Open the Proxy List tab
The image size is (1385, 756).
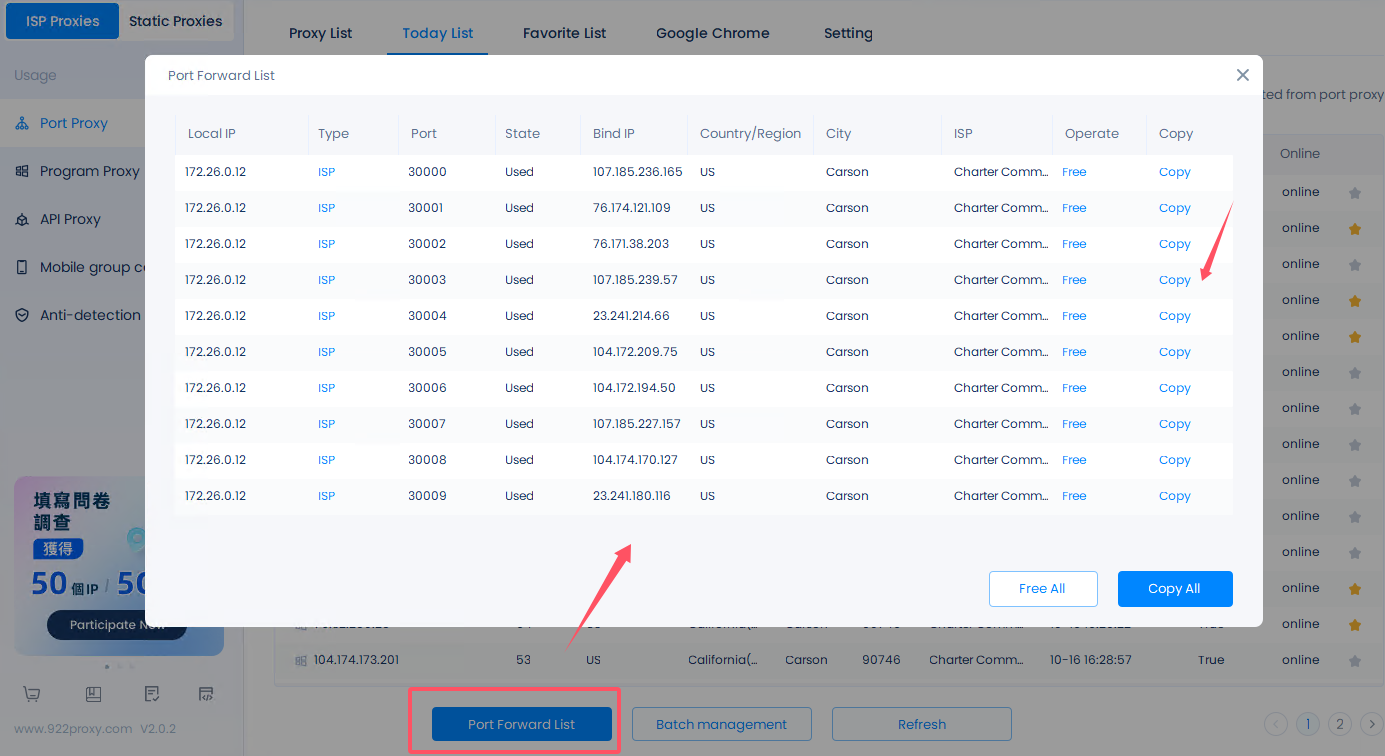(x=320, y=33)
